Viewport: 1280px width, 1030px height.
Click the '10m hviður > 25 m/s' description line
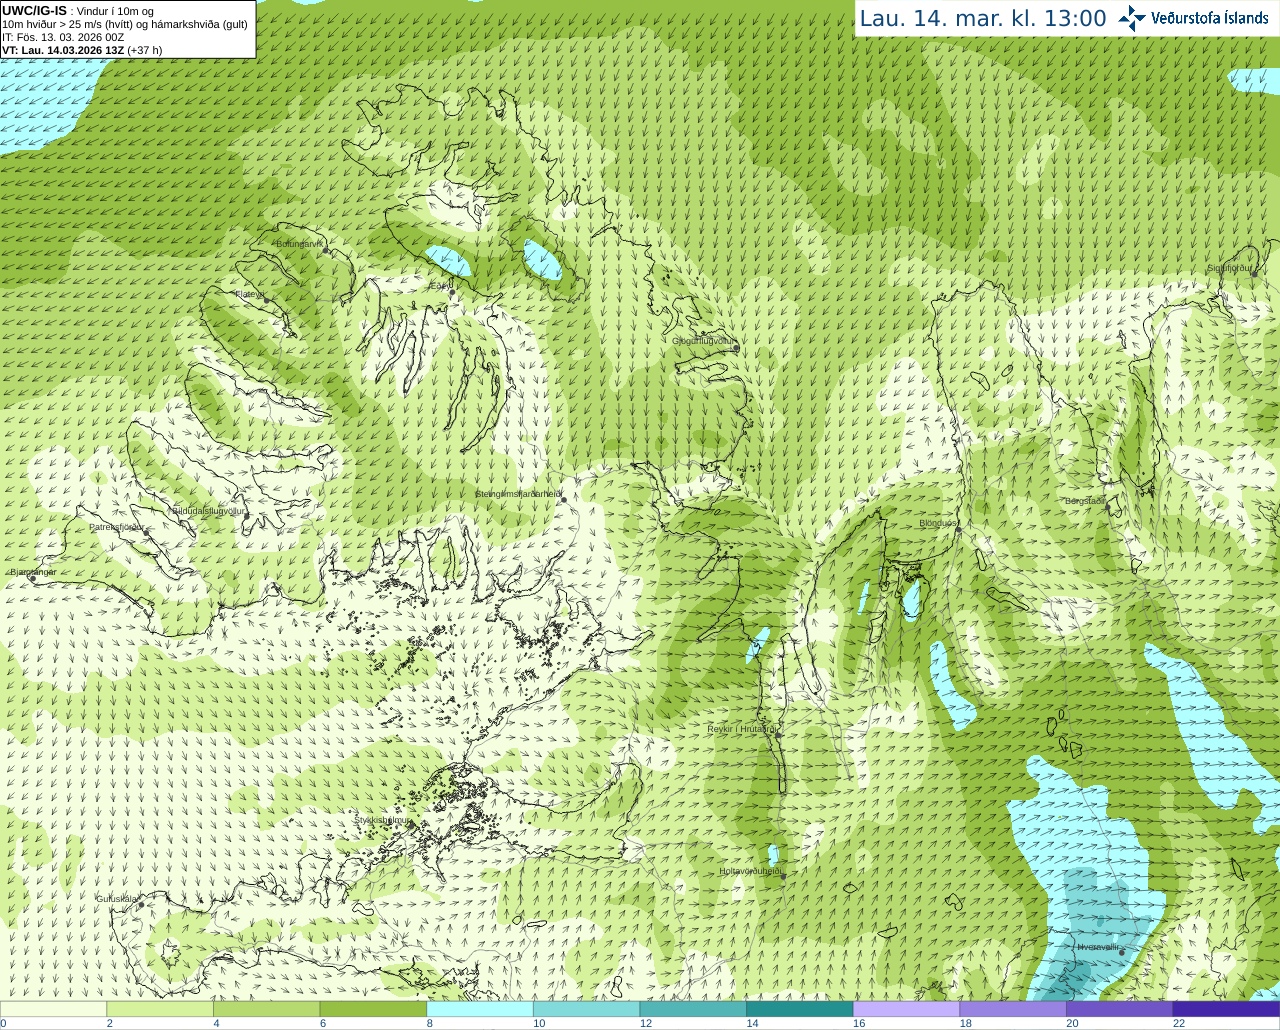pyautogui.click(x=125, y=24)
